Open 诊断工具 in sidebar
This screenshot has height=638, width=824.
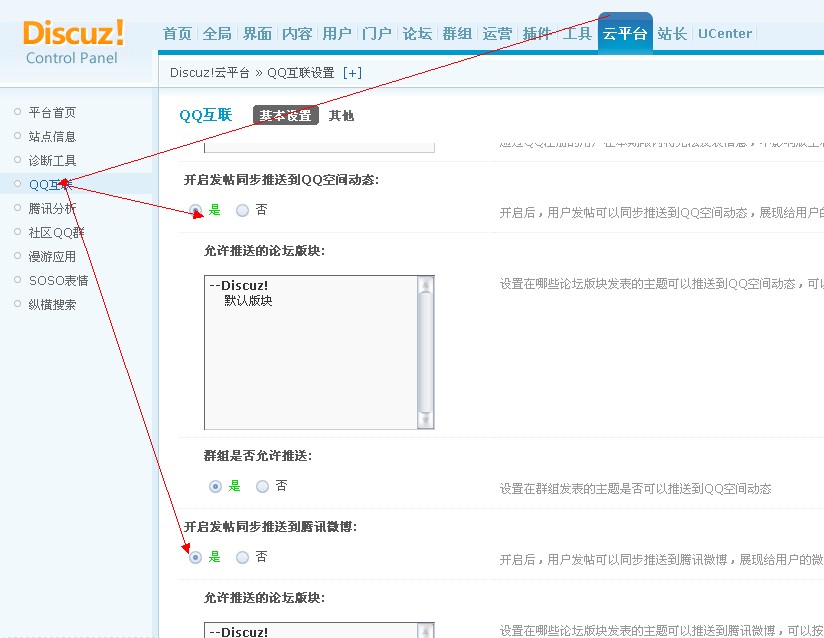52,160
